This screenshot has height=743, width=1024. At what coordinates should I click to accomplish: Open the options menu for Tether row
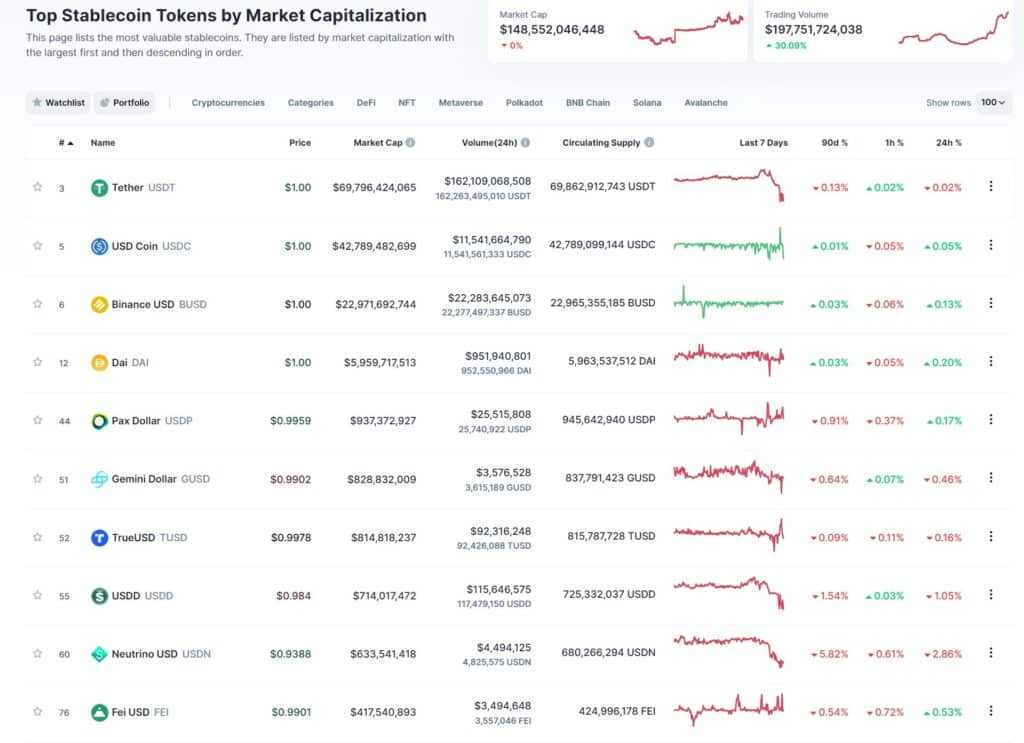(993, 187)
